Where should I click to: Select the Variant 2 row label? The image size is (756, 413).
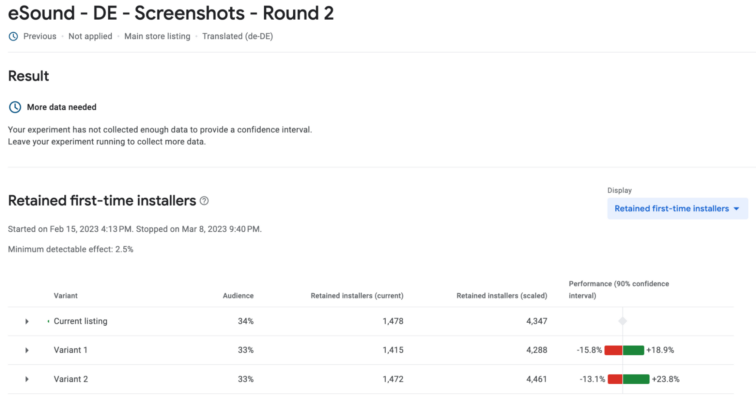point(71,379)
